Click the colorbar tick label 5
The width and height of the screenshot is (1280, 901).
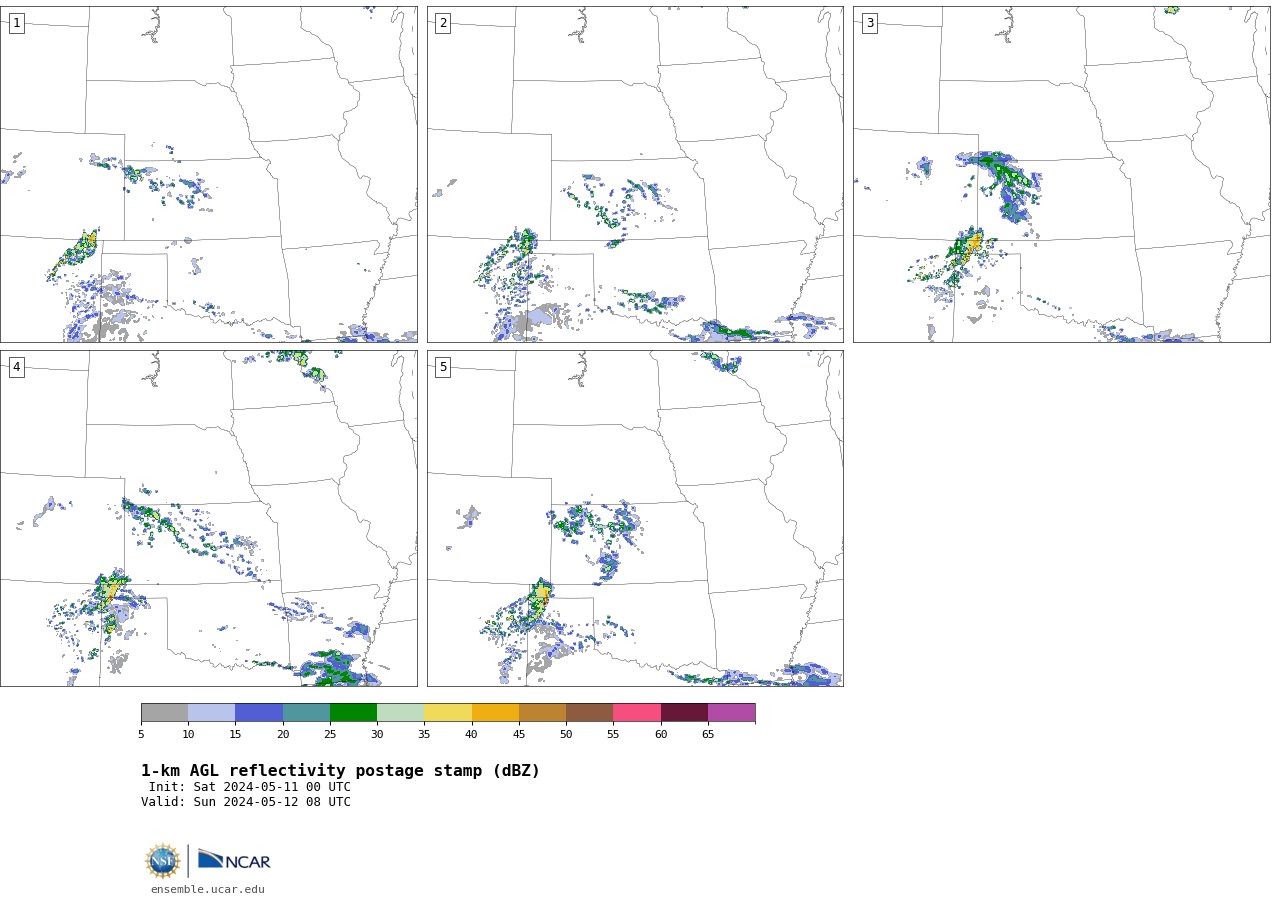point(141,735)
